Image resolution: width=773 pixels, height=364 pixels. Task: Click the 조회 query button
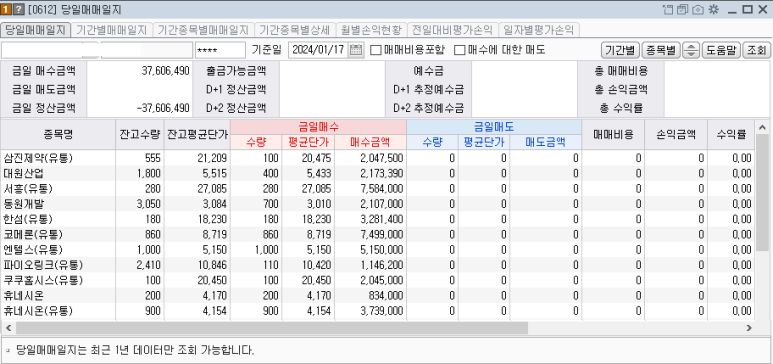(x=756, y=50)
